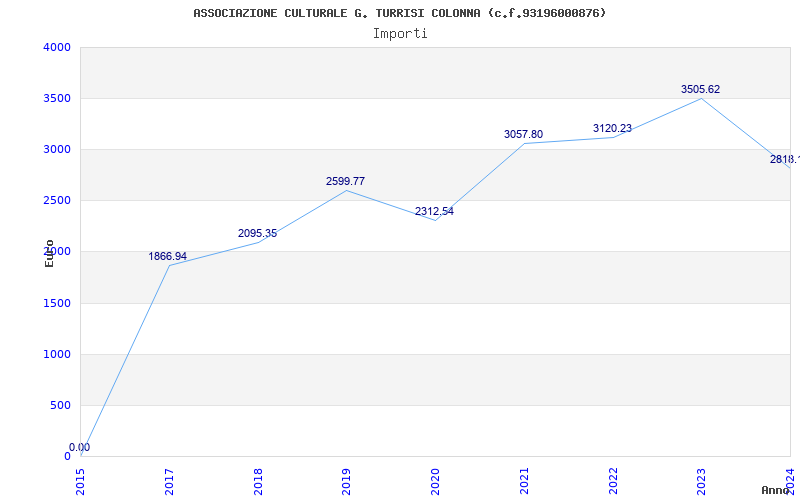Select data label 3057.80
The height and width of the screenshot is (500, 800).
pos(523,134)
